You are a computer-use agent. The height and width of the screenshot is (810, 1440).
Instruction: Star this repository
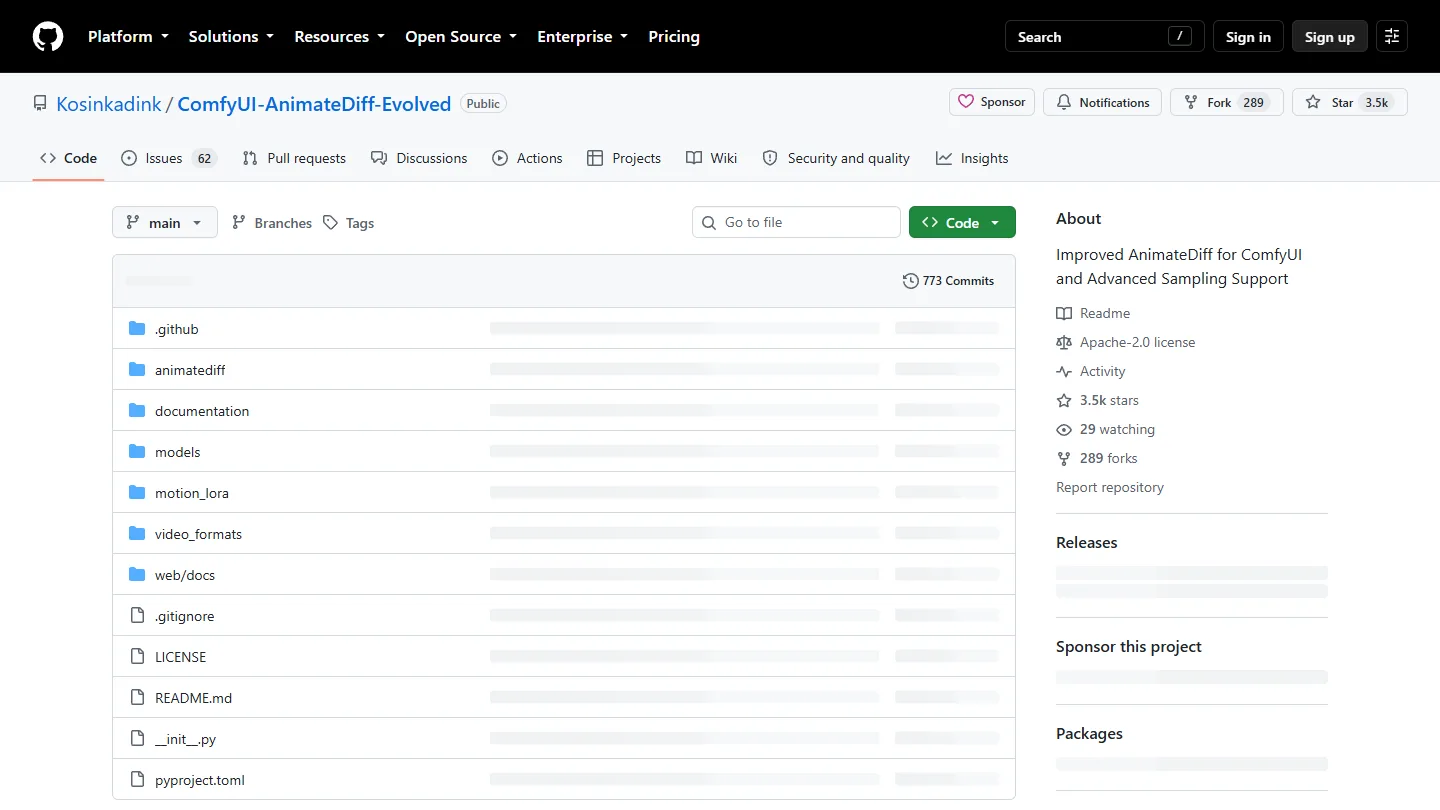coord(1349,102)
